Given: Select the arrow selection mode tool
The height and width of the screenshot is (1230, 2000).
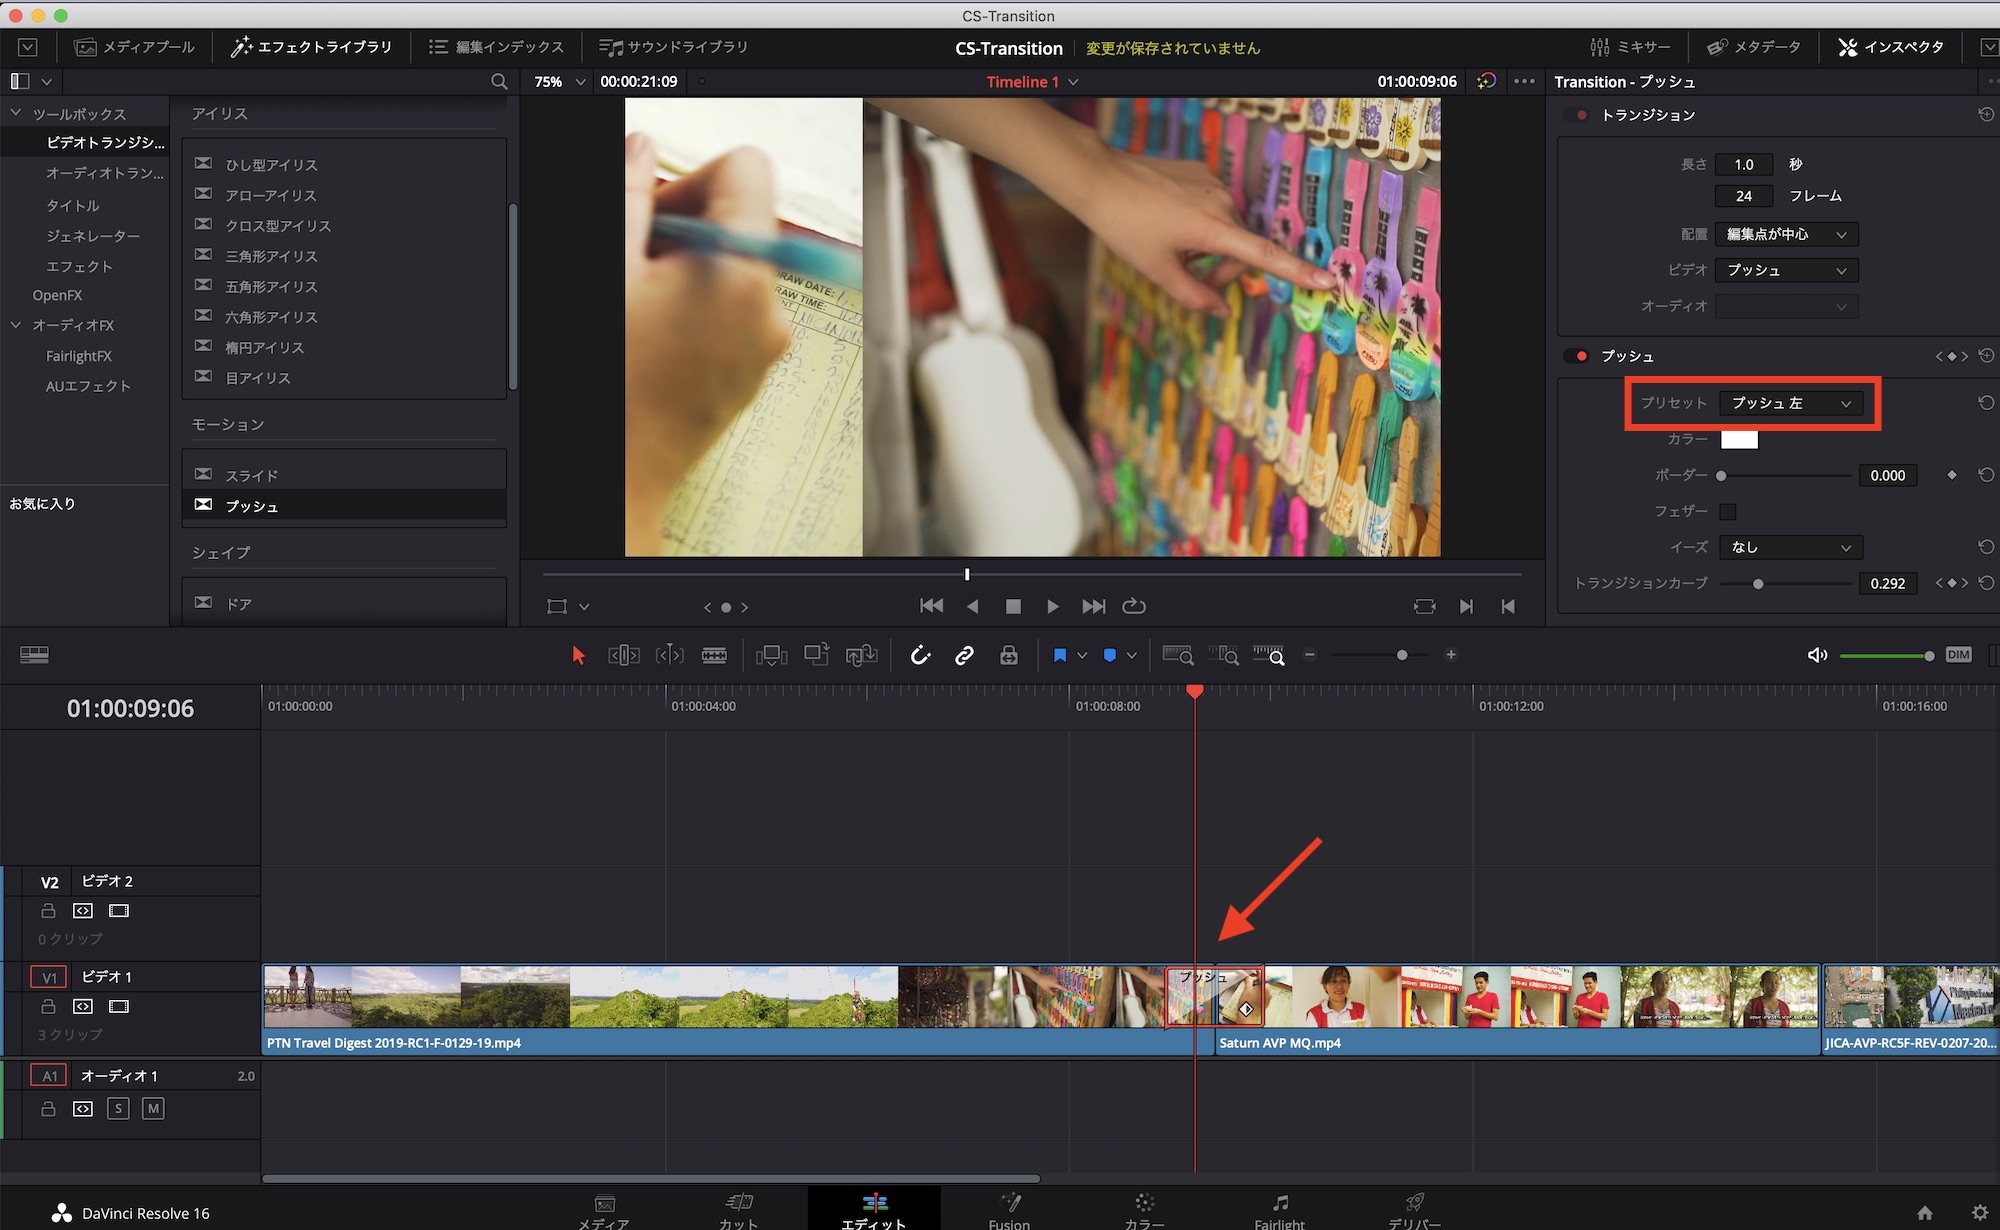Looking at the screenshot, I should (578, 655).
